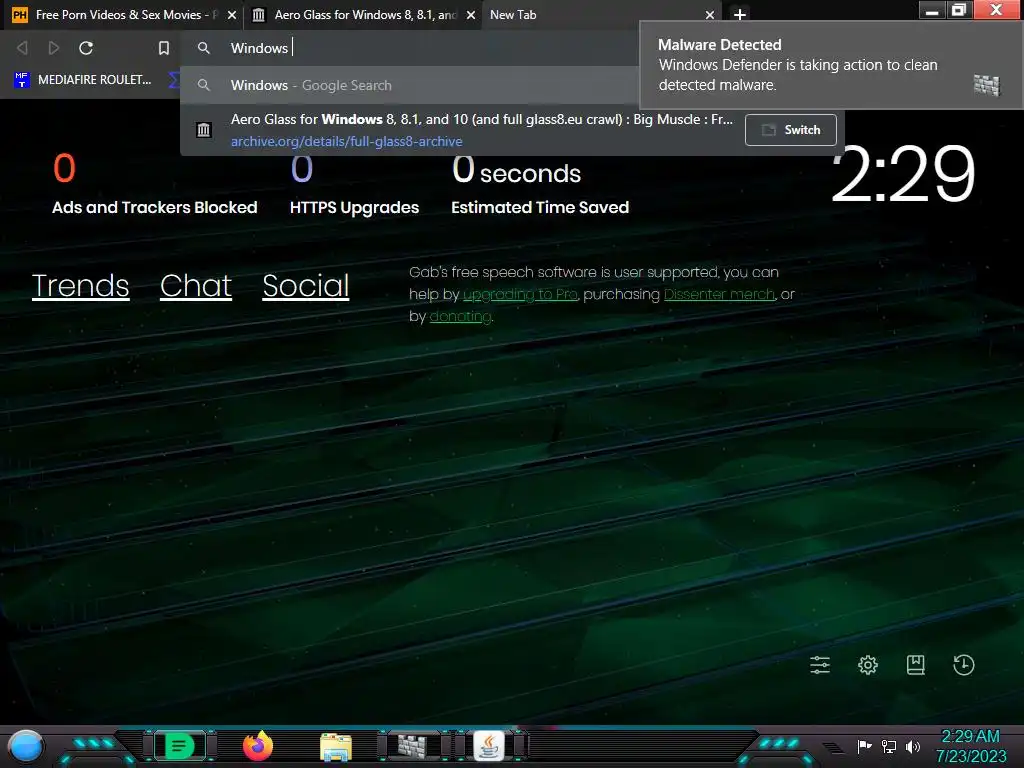
Task: Open the Start orb on taskbar
Action: (26, 746)
